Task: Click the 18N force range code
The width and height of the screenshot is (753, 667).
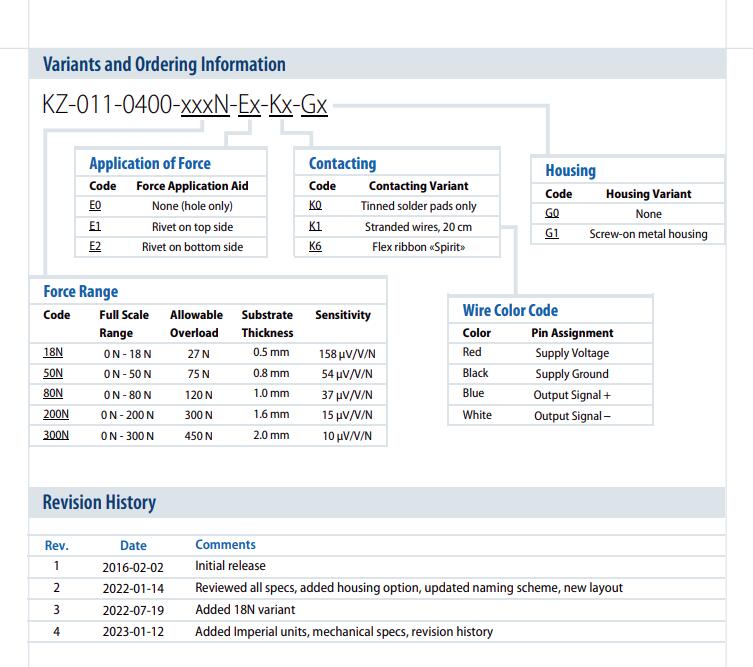Action: coord(53,353)
